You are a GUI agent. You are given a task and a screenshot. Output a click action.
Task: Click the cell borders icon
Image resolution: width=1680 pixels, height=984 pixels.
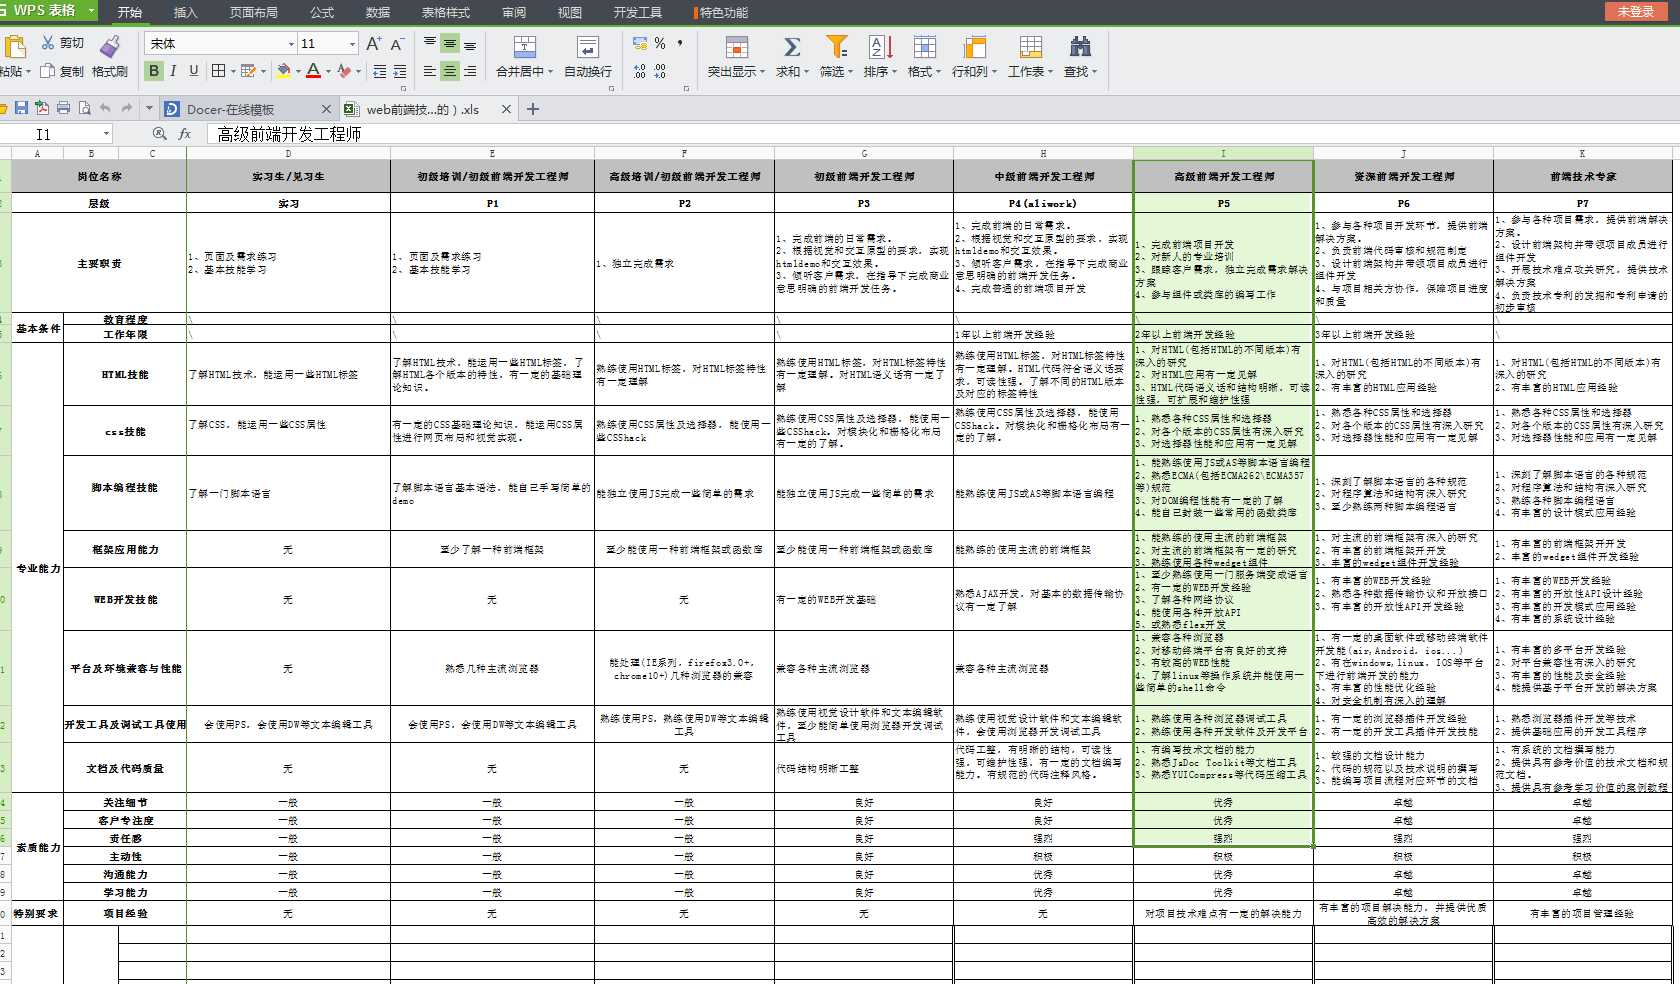pos(218,71)
